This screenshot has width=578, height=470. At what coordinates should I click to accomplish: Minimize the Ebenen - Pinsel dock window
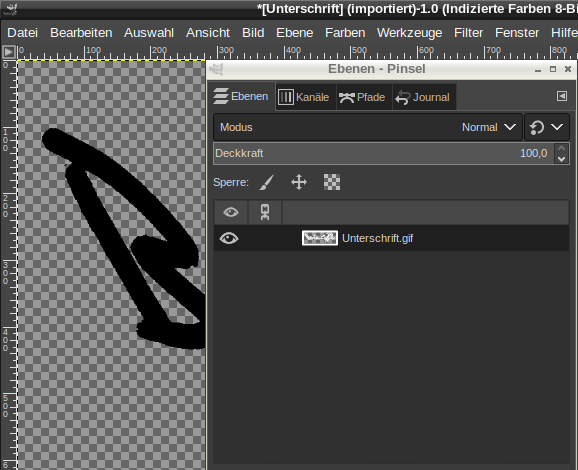538,69
